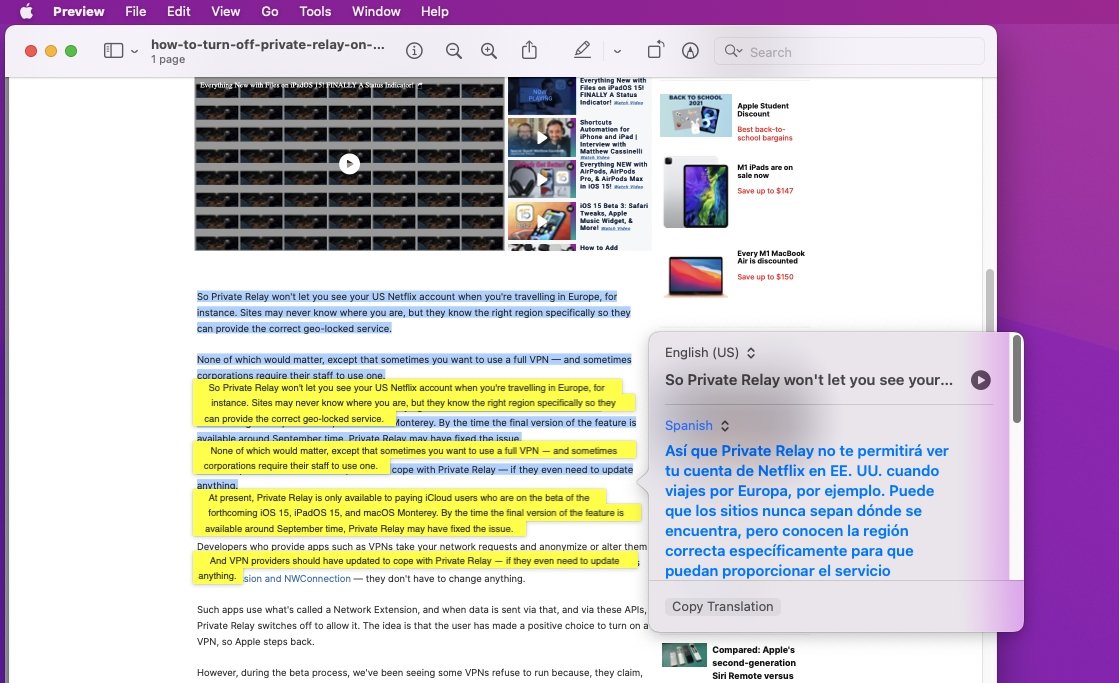Zoom out of the document
The image size is (1119, 683).
tap(453, 51)
